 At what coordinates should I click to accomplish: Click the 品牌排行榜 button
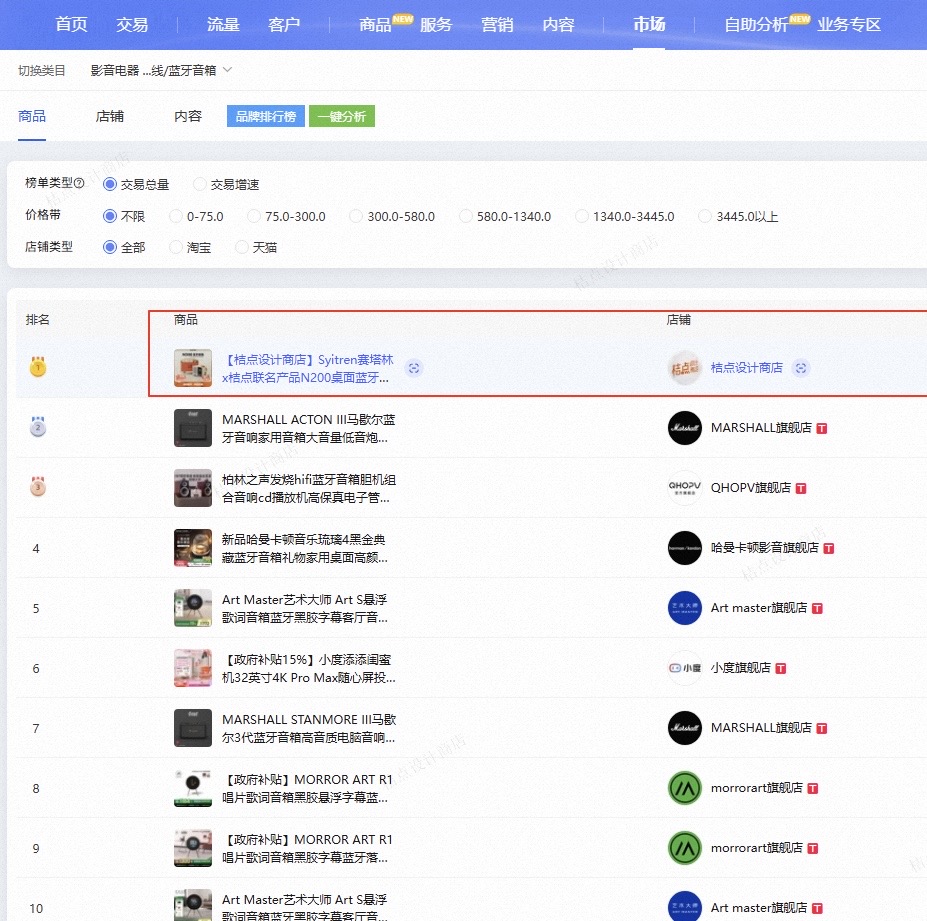click(x=265, y=116)
